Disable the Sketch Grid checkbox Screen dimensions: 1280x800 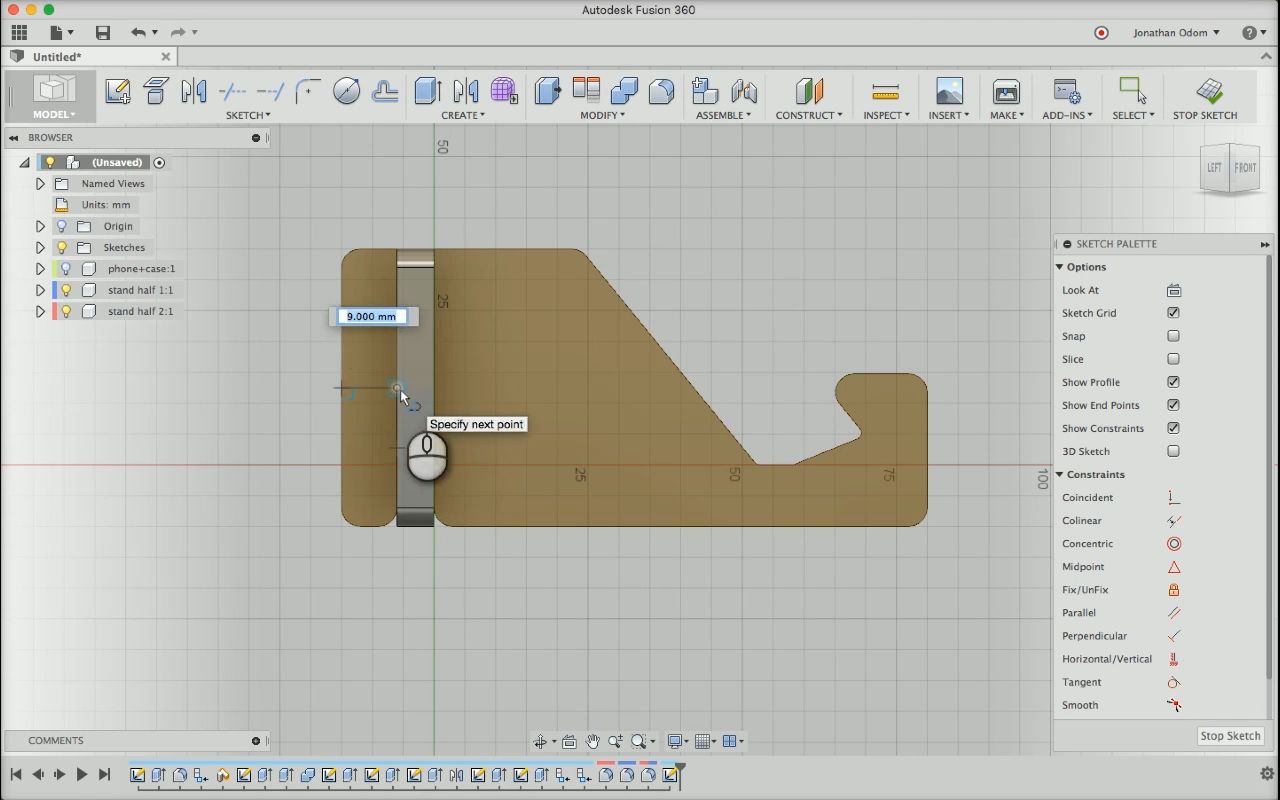click(1173, 313)
